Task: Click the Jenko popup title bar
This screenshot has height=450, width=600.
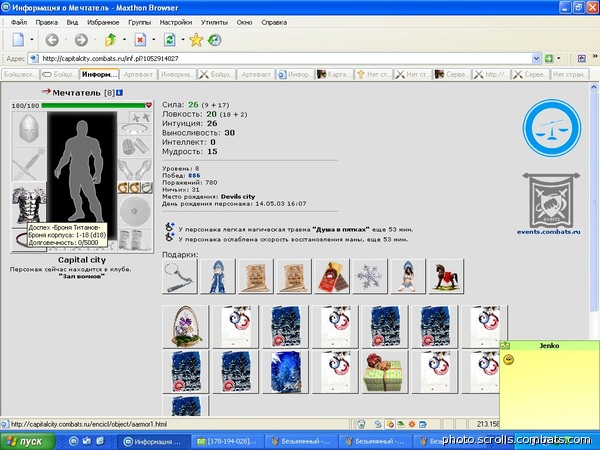Action: click(x=549, y=346)
